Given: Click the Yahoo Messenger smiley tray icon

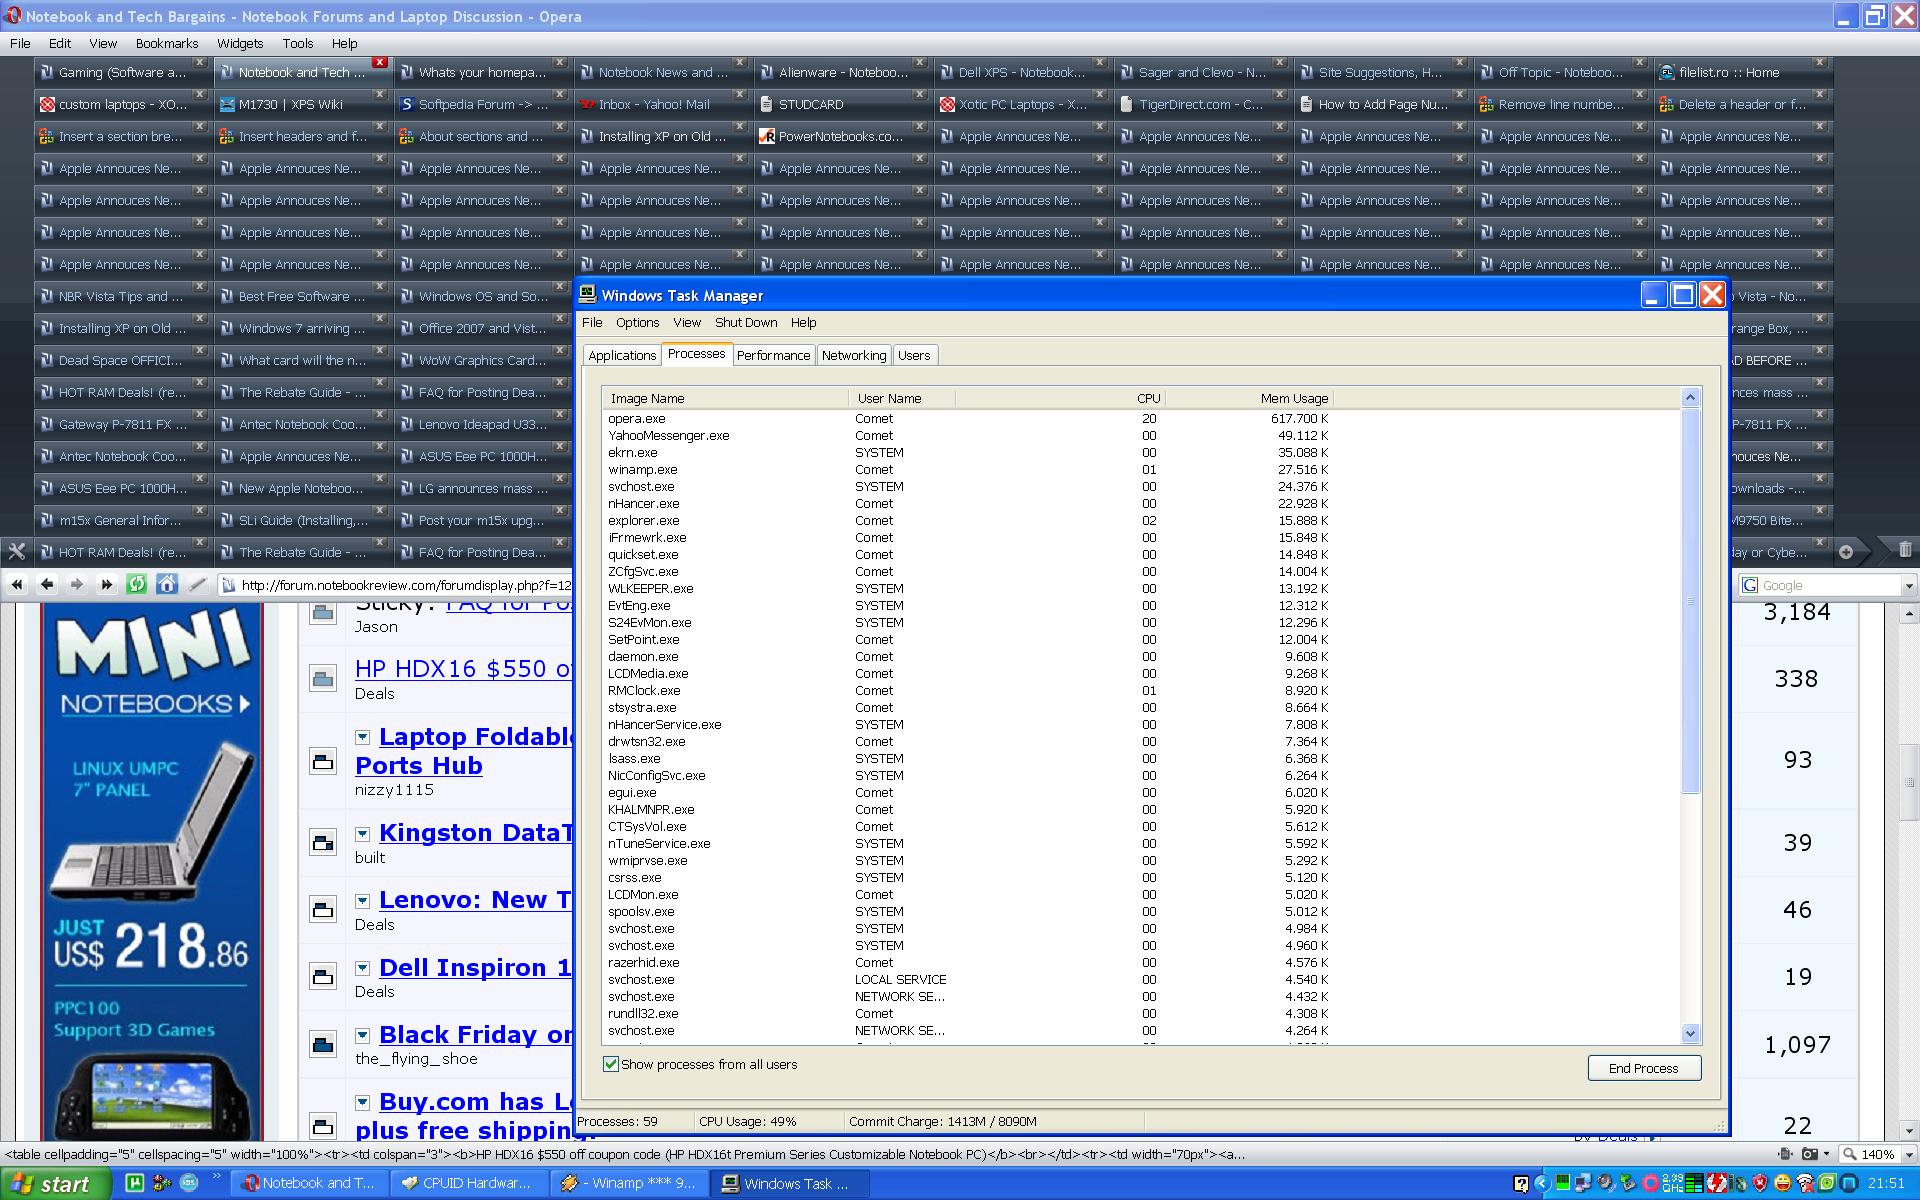Looking at the screenshot, I should (x=1783, y=1184).
